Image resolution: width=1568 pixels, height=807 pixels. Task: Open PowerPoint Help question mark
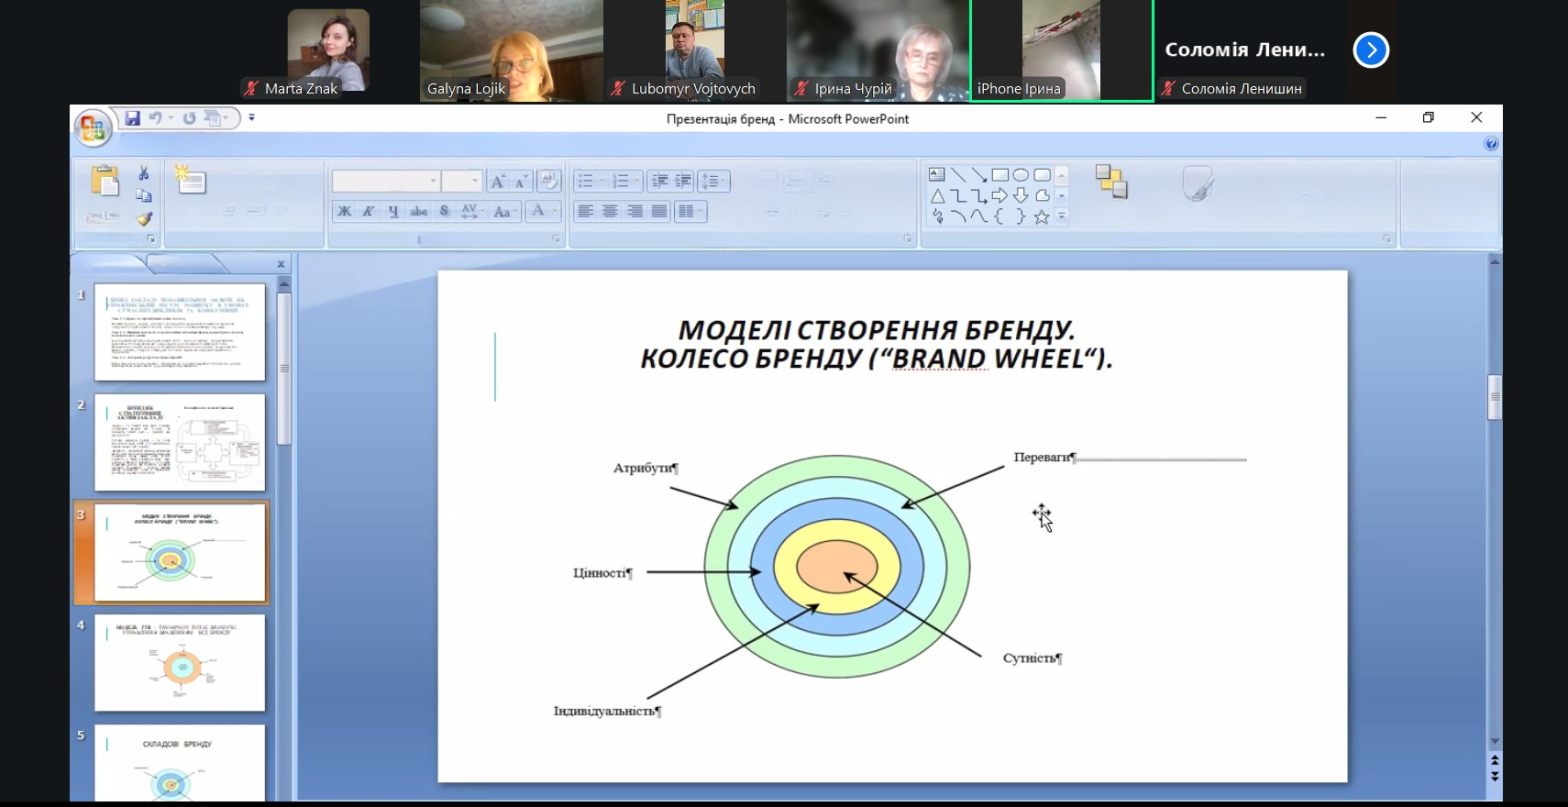pyautogui.click(x=1491, y=144)
